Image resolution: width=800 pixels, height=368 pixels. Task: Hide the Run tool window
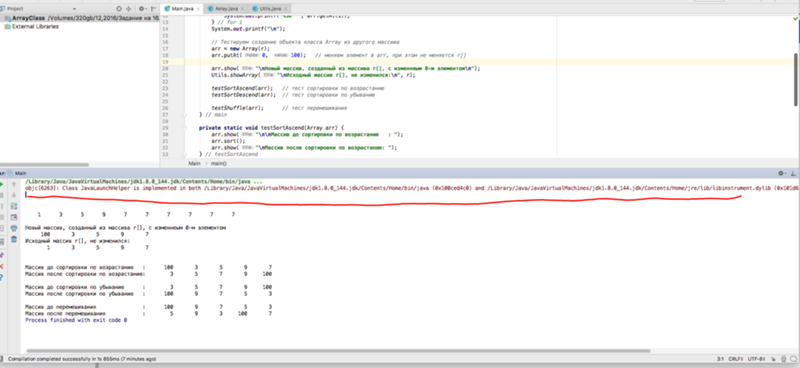pos(794,174)
